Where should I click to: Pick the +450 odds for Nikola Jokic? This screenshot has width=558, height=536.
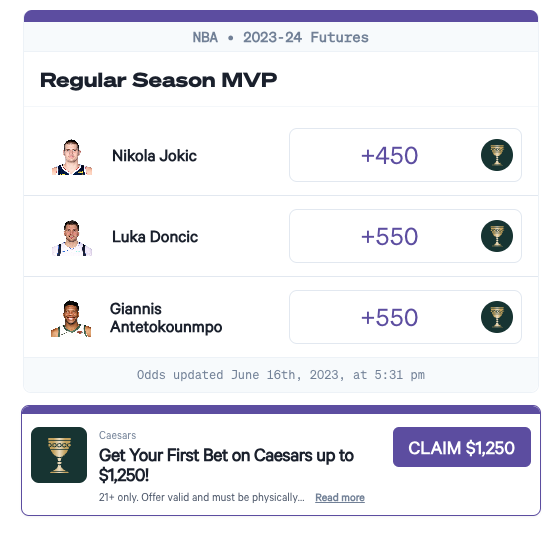coord(405,155)
